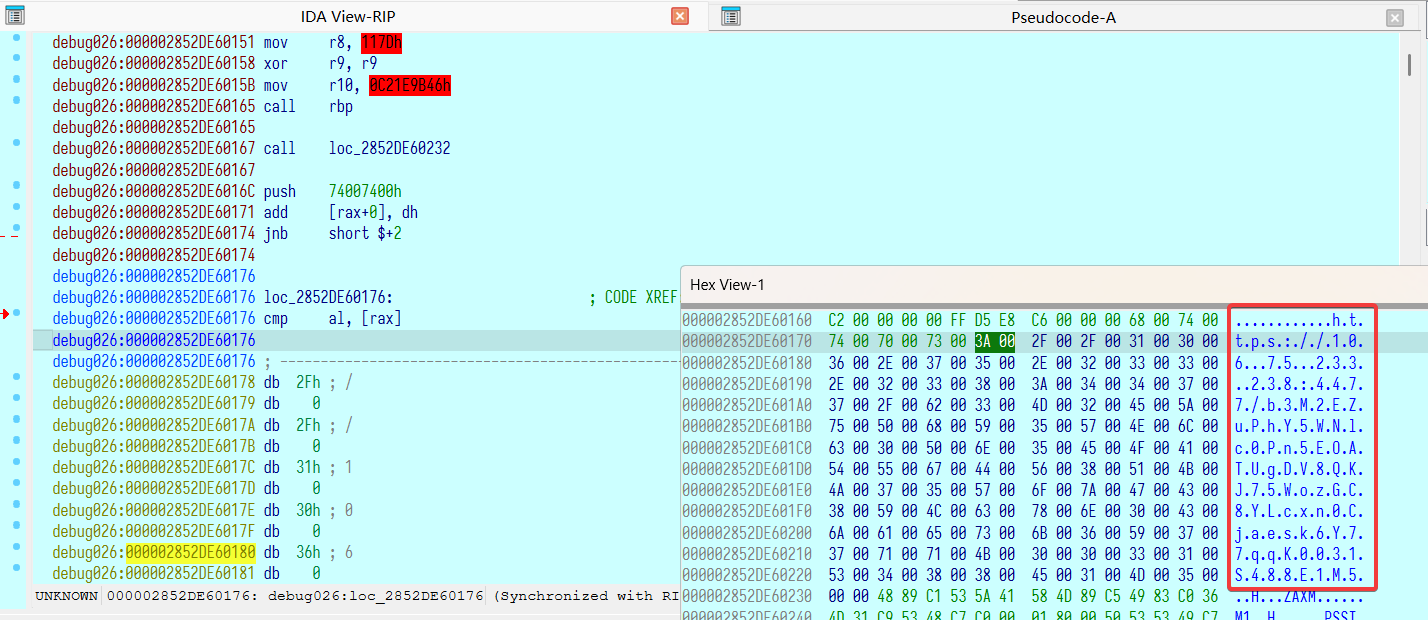Click the red RIP arrow in gutter
The width and height of the screenshot is (1428, 620).
pos(6,315)
